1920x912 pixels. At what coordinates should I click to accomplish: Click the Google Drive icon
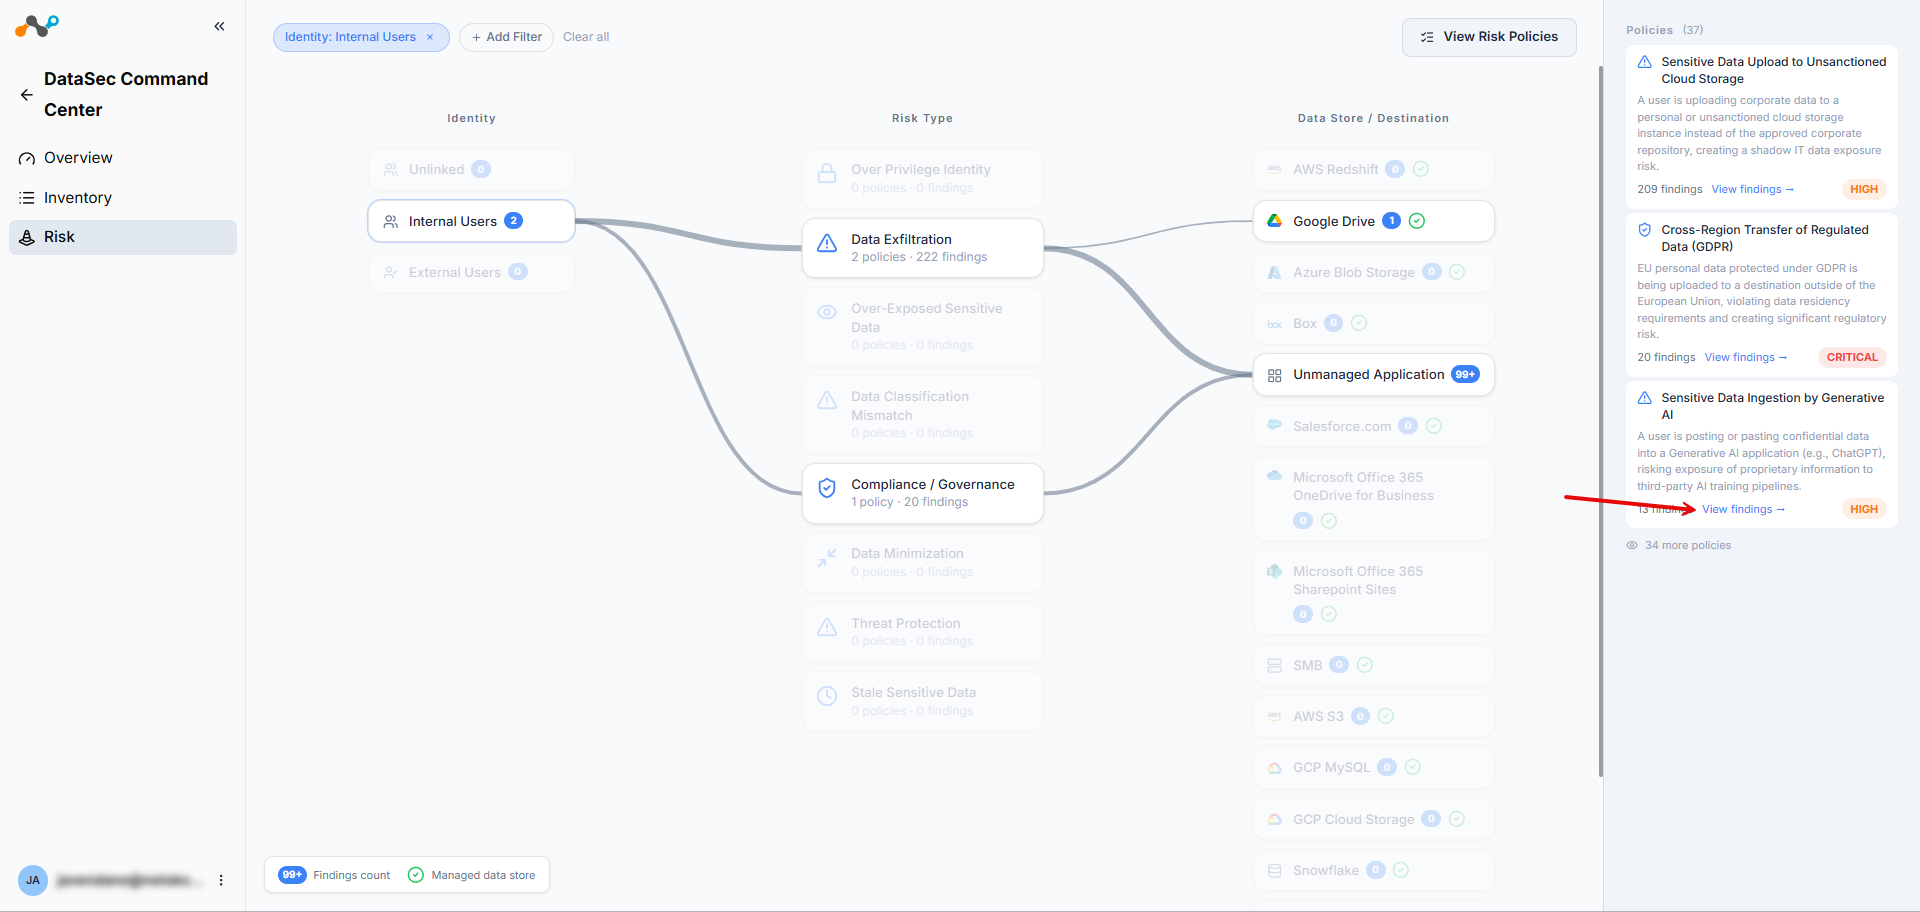click(1274, 221)
